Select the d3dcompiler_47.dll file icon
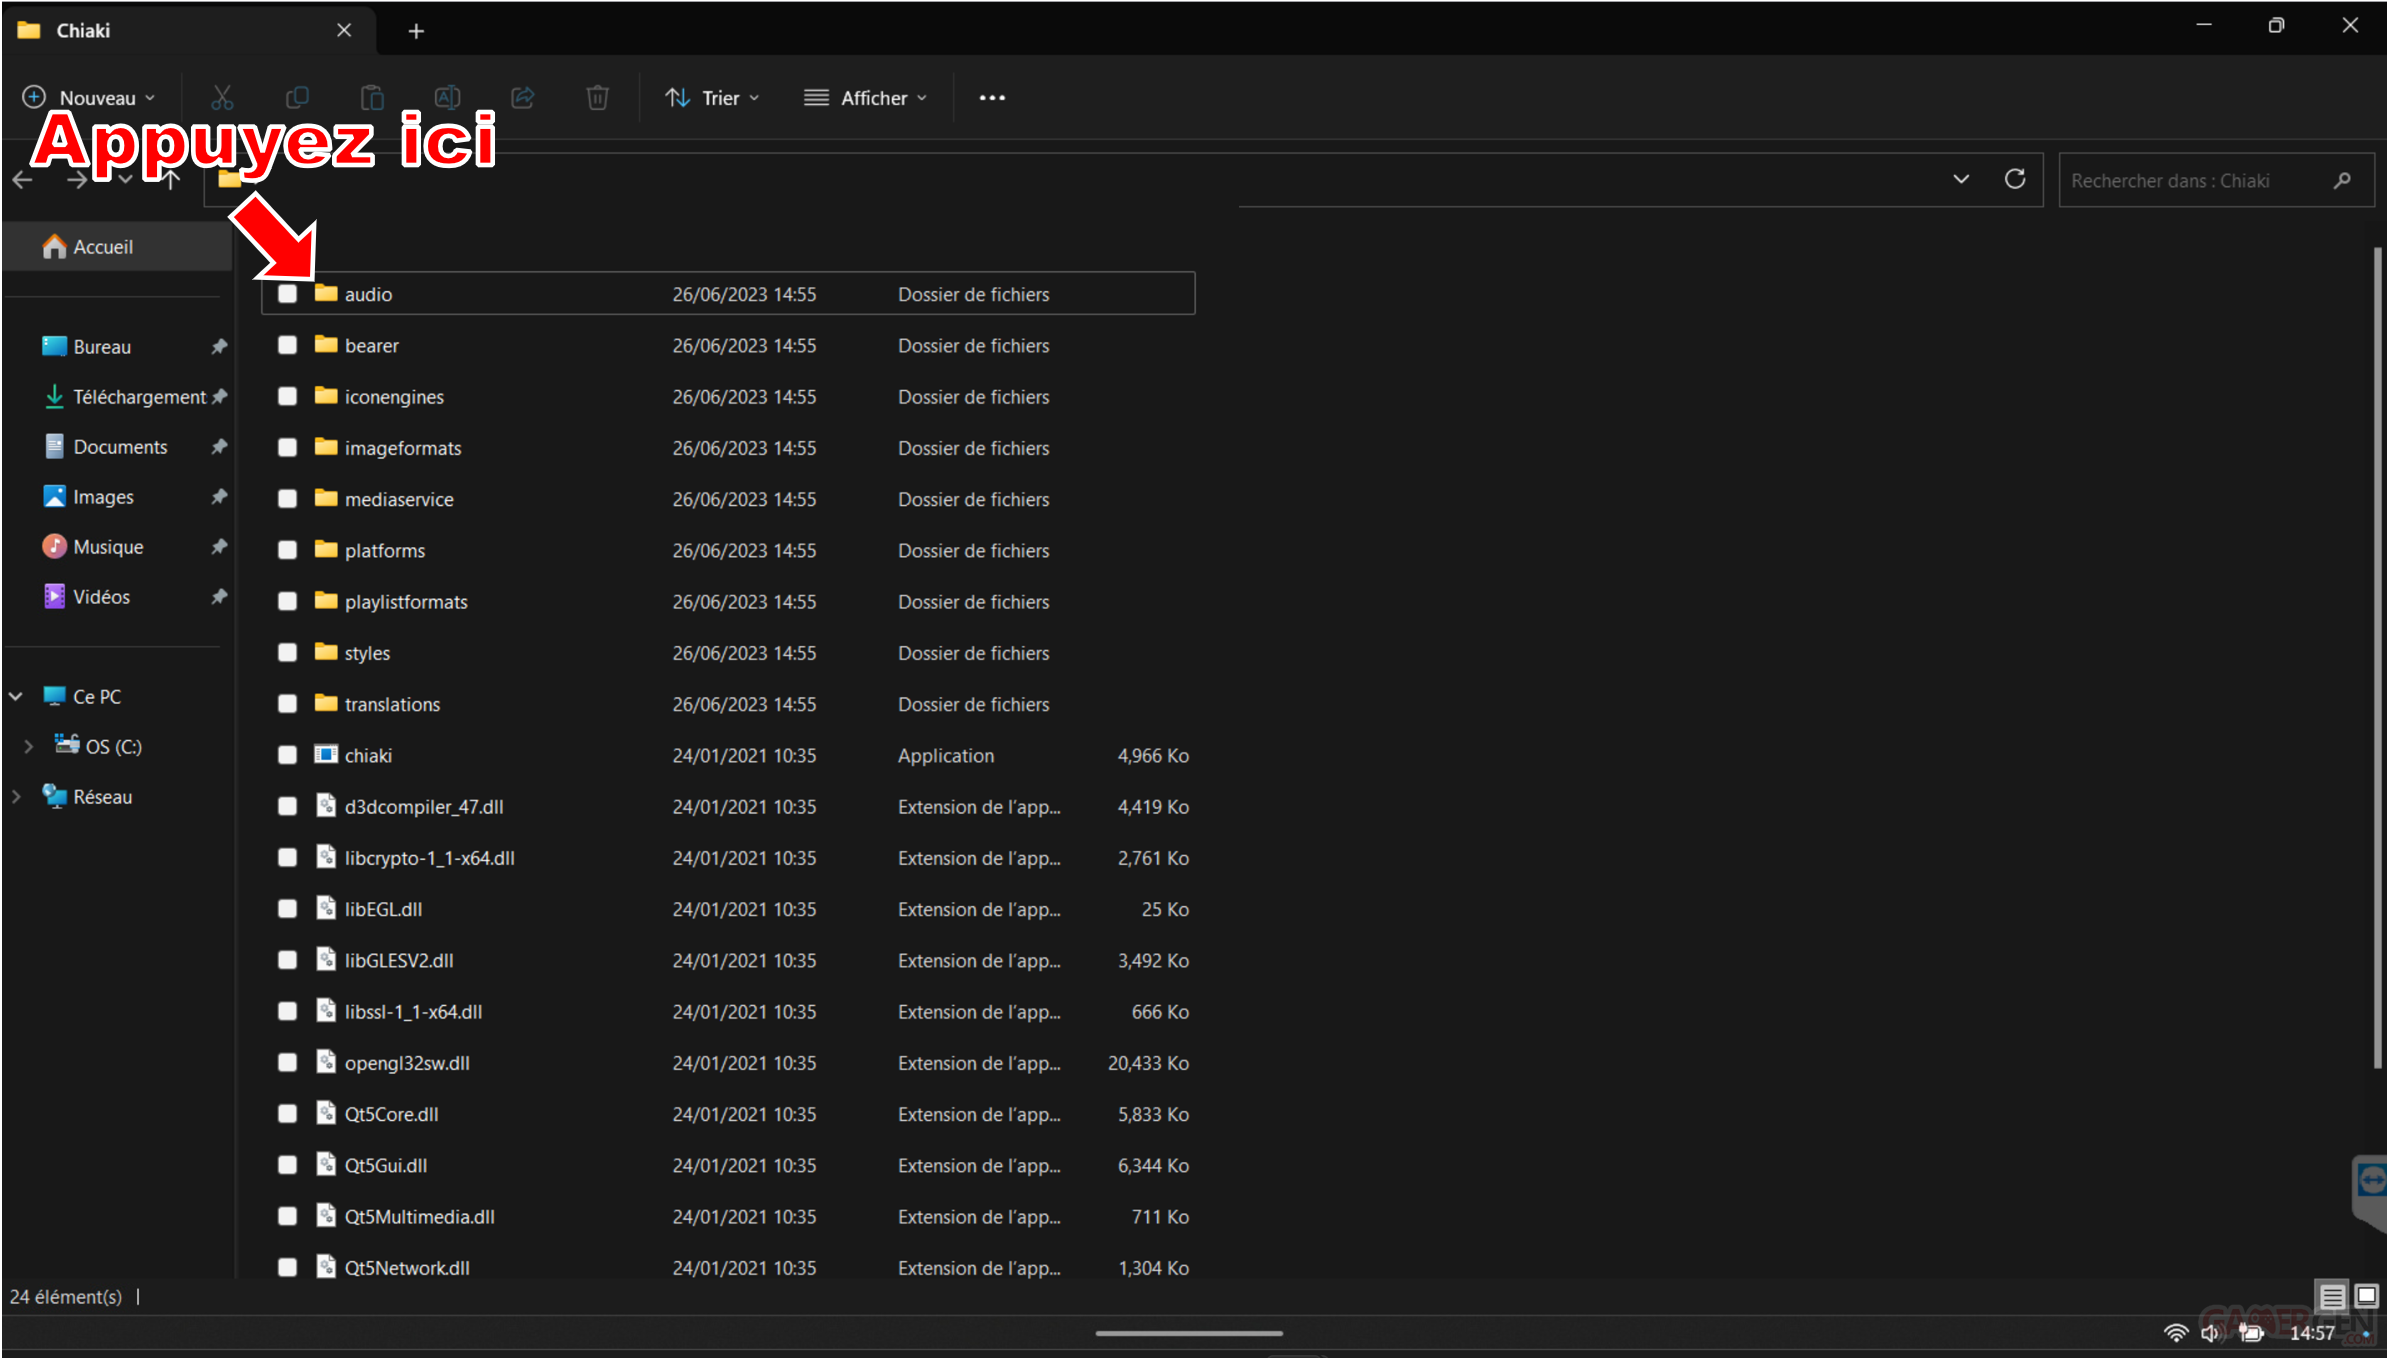 pos(325,805)
